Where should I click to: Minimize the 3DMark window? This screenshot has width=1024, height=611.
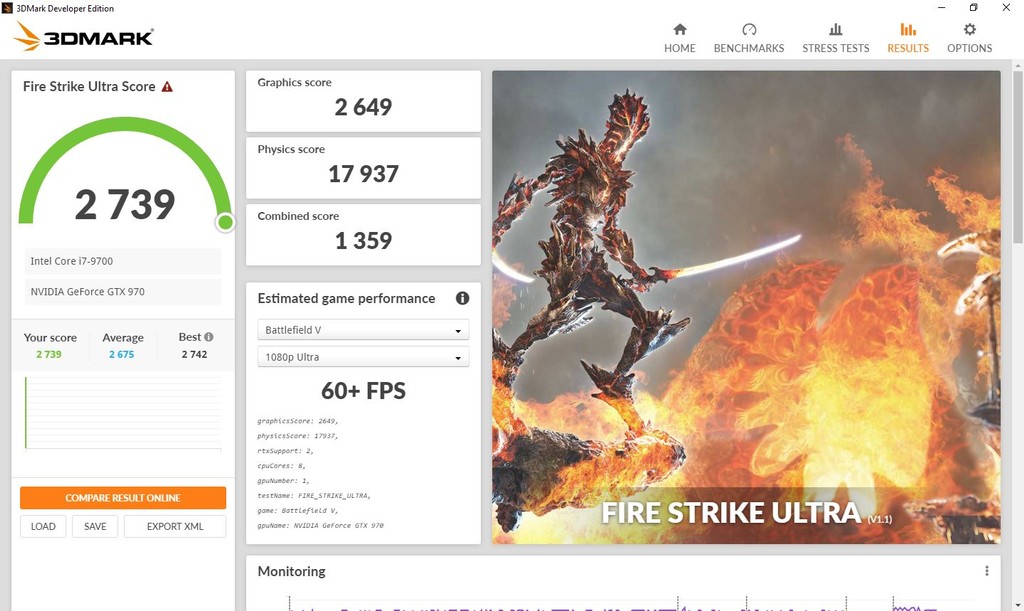point(942,8)
